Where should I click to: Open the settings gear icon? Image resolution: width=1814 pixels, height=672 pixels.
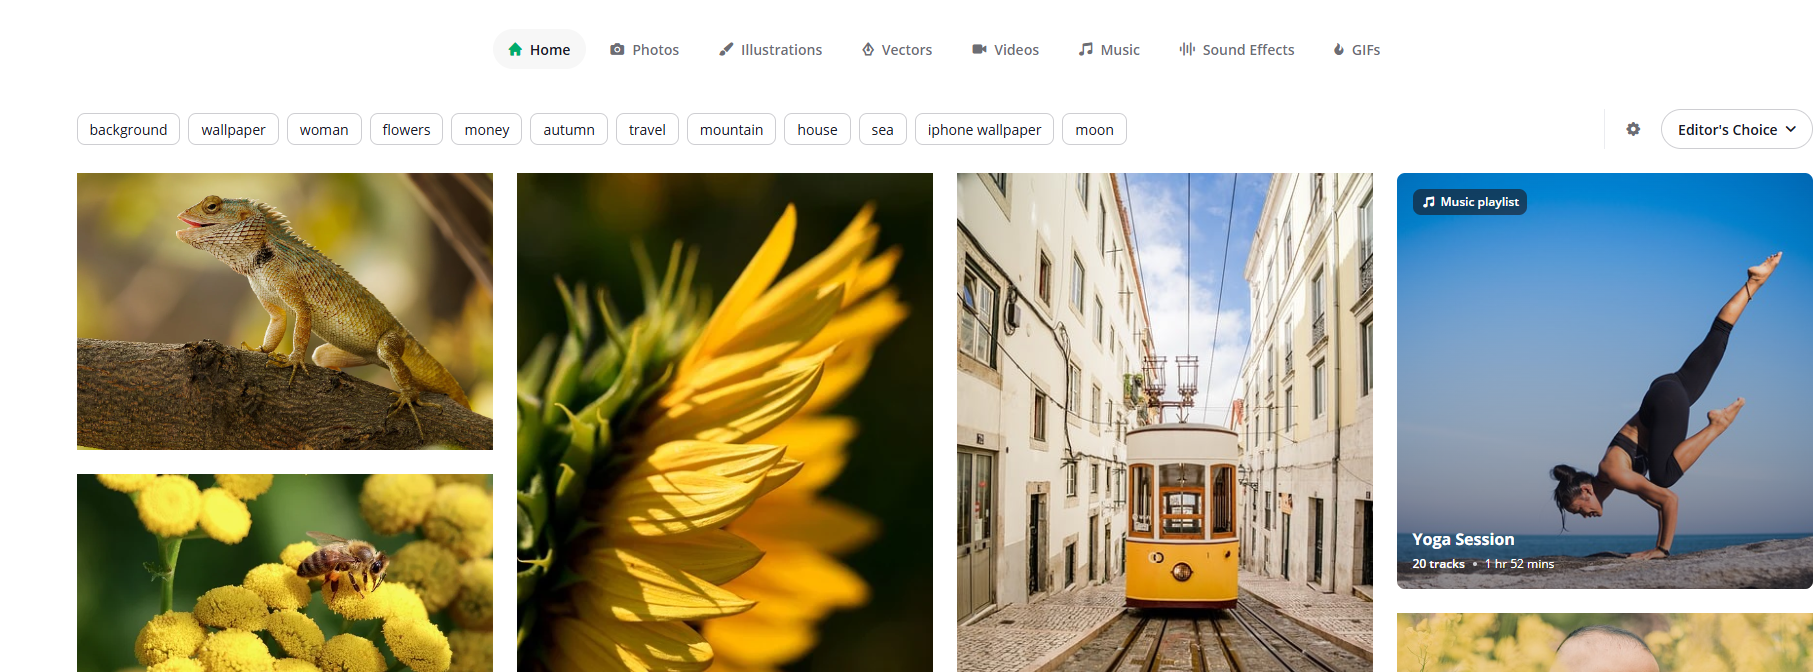1633,129
